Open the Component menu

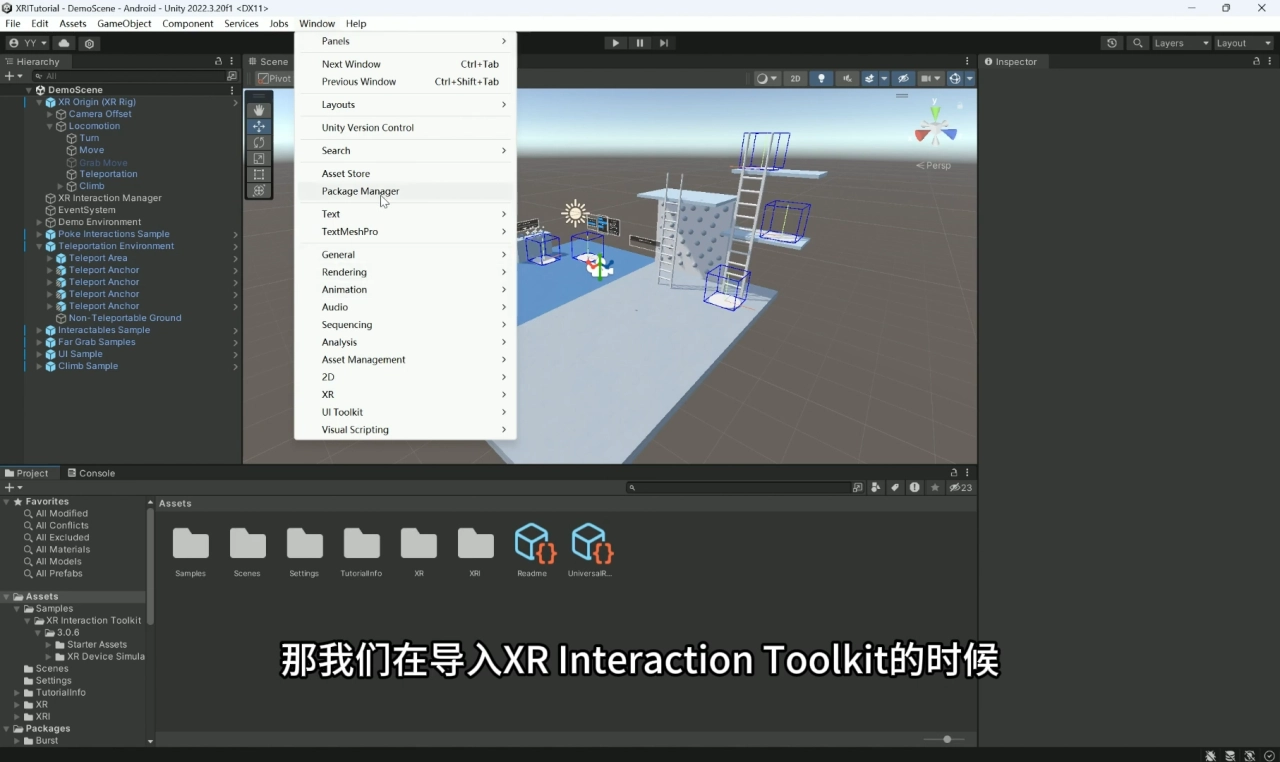click(188, 23)
